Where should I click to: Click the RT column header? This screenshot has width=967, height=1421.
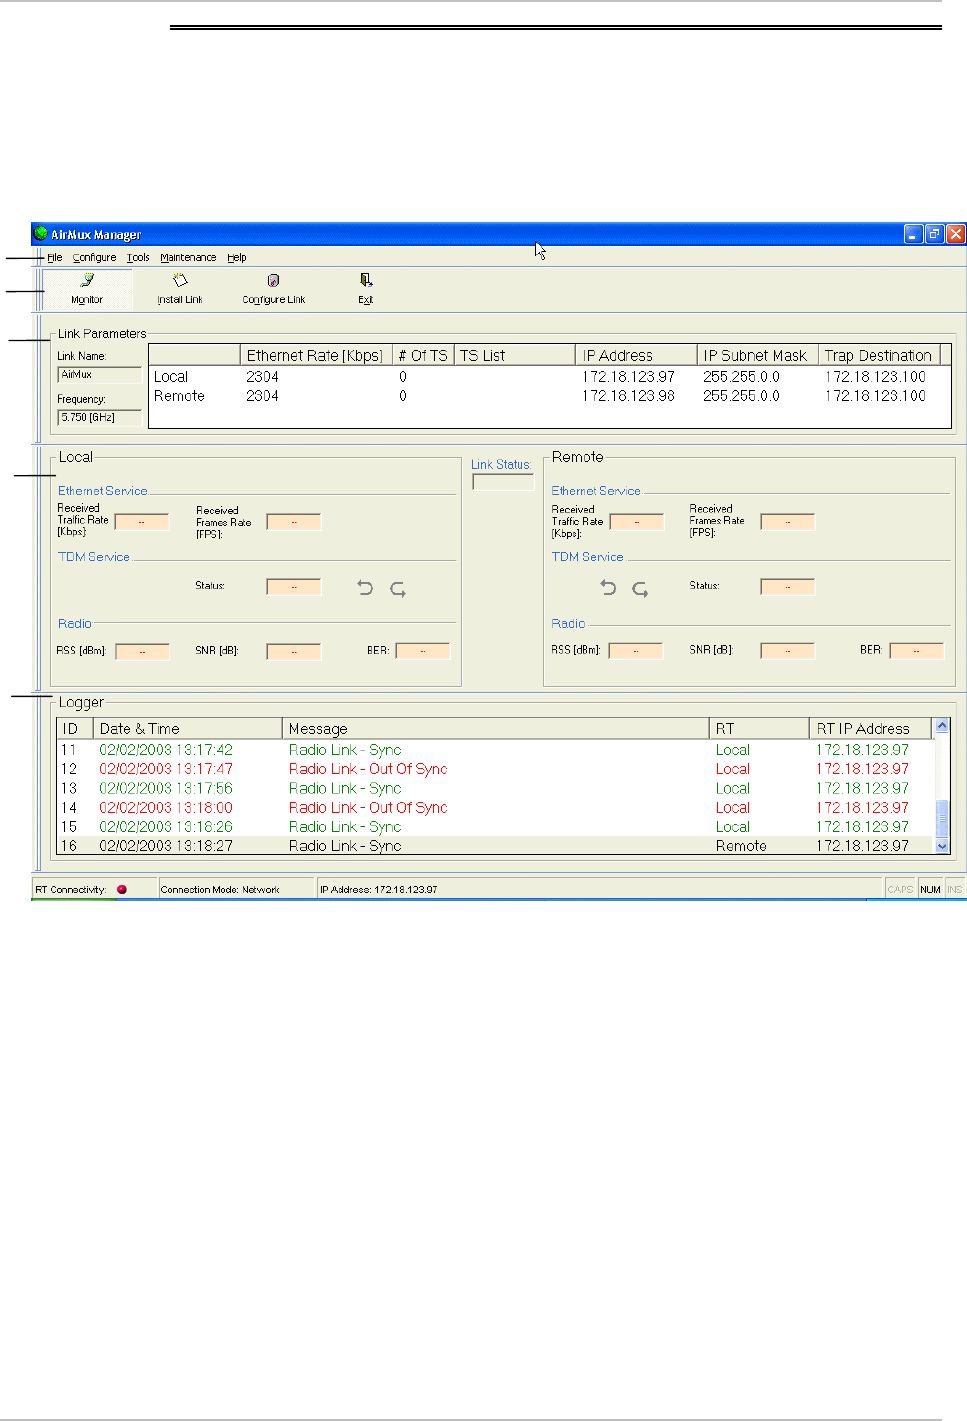(x=759, y=728)
